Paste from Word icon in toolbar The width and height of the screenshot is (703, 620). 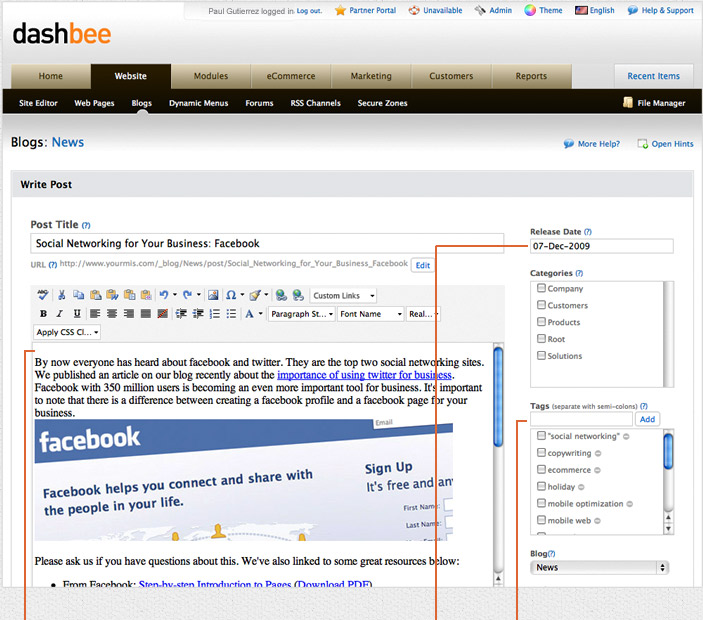coord(112,295)
